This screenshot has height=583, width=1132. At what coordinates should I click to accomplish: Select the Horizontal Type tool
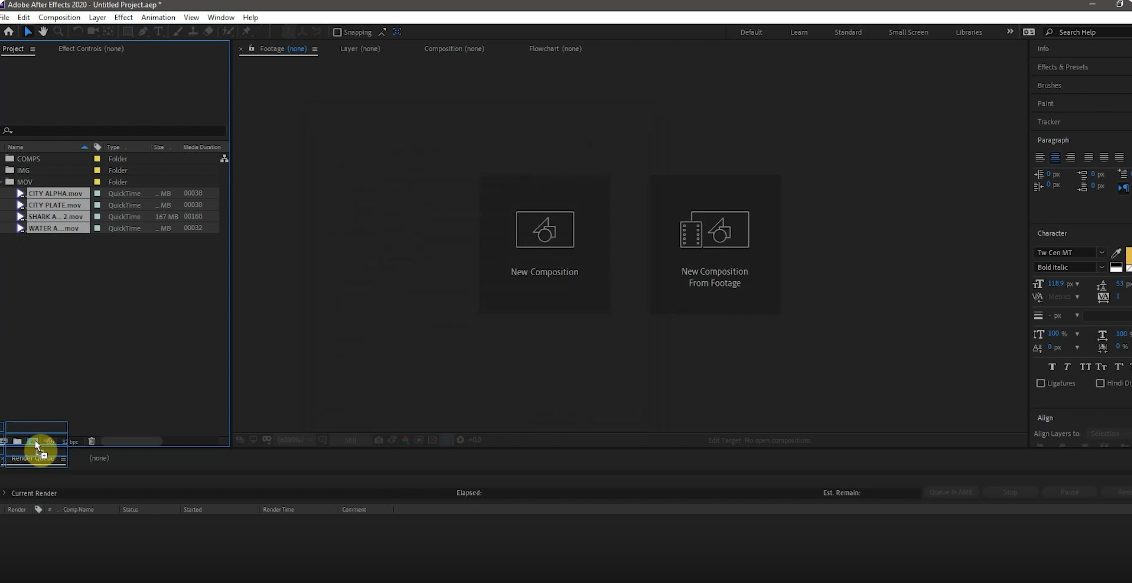[x=158, y=32]
